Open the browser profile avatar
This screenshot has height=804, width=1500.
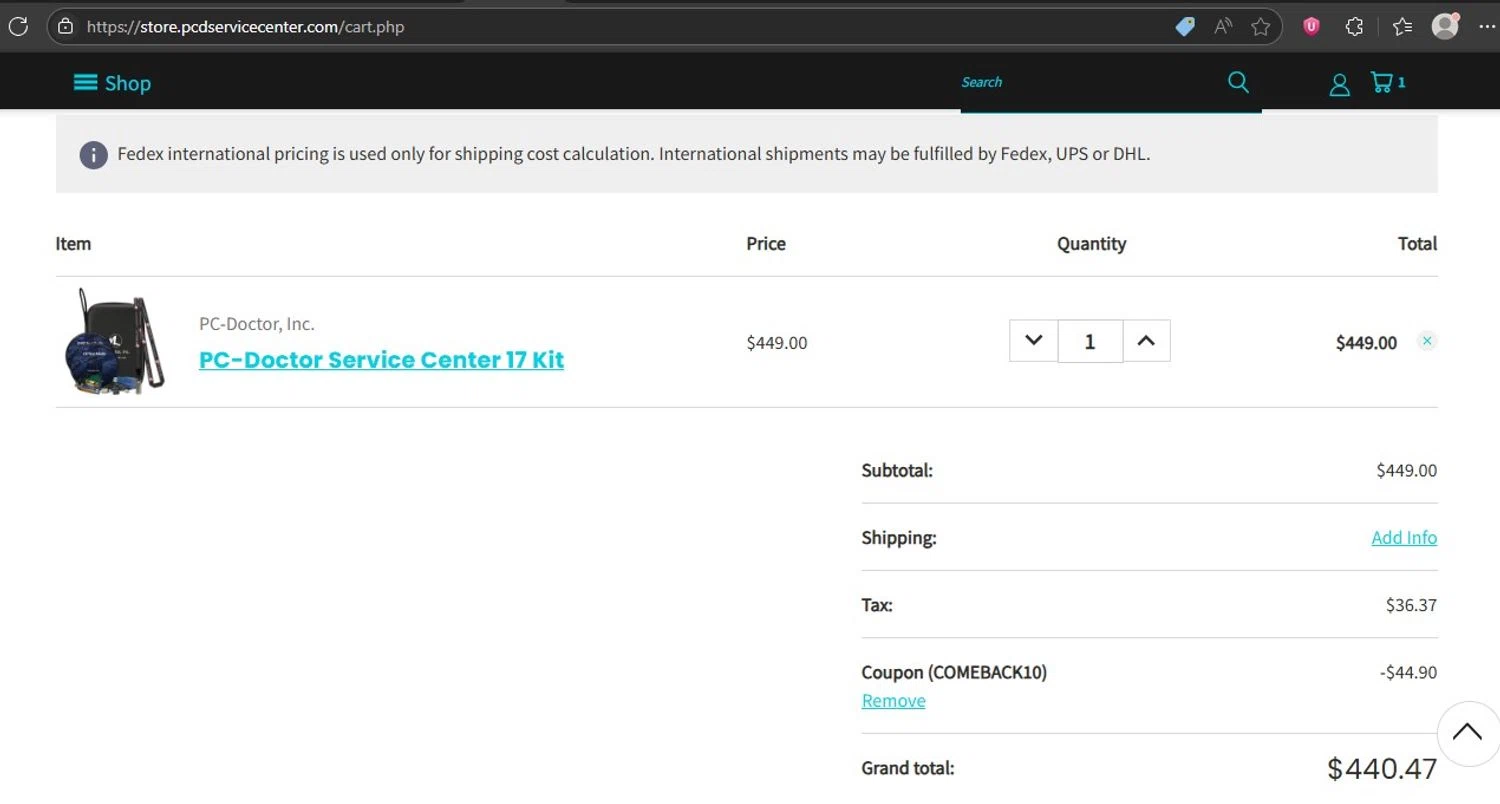(1445, 26)
